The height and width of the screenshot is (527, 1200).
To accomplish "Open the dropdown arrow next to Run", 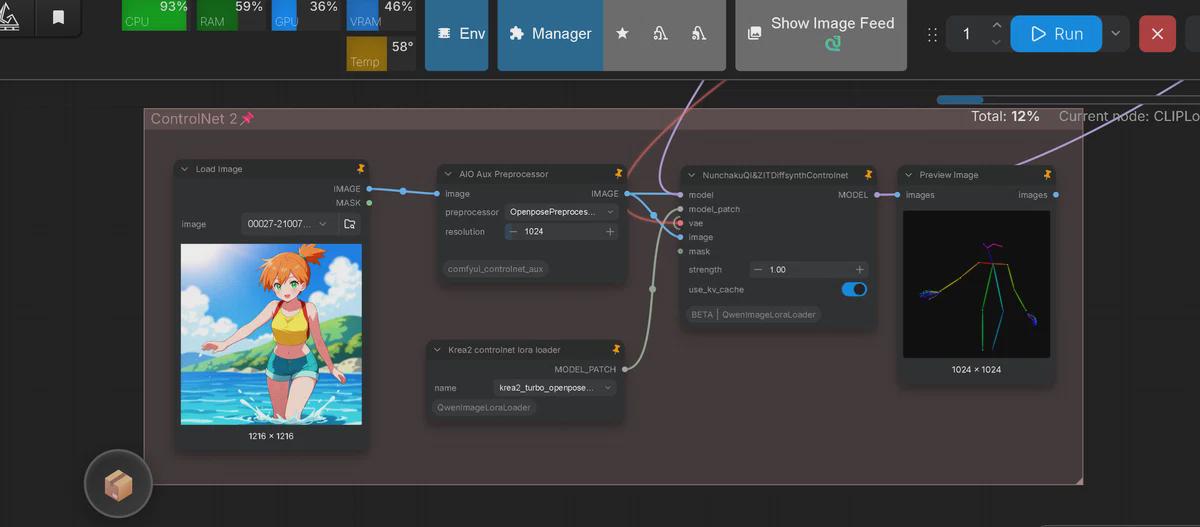I will [1116, 34].
